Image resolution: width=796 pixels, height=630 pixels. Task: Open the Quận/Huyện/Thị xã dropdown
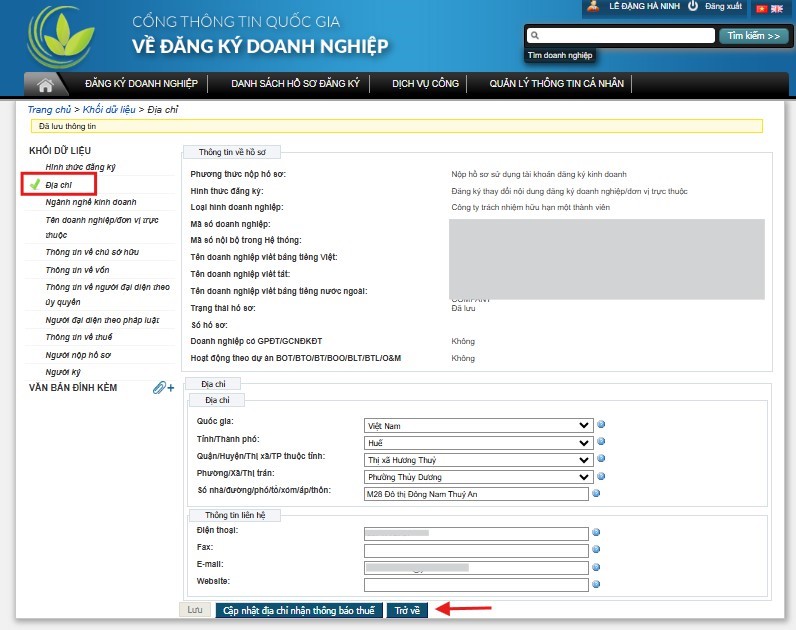click(478, 459)
